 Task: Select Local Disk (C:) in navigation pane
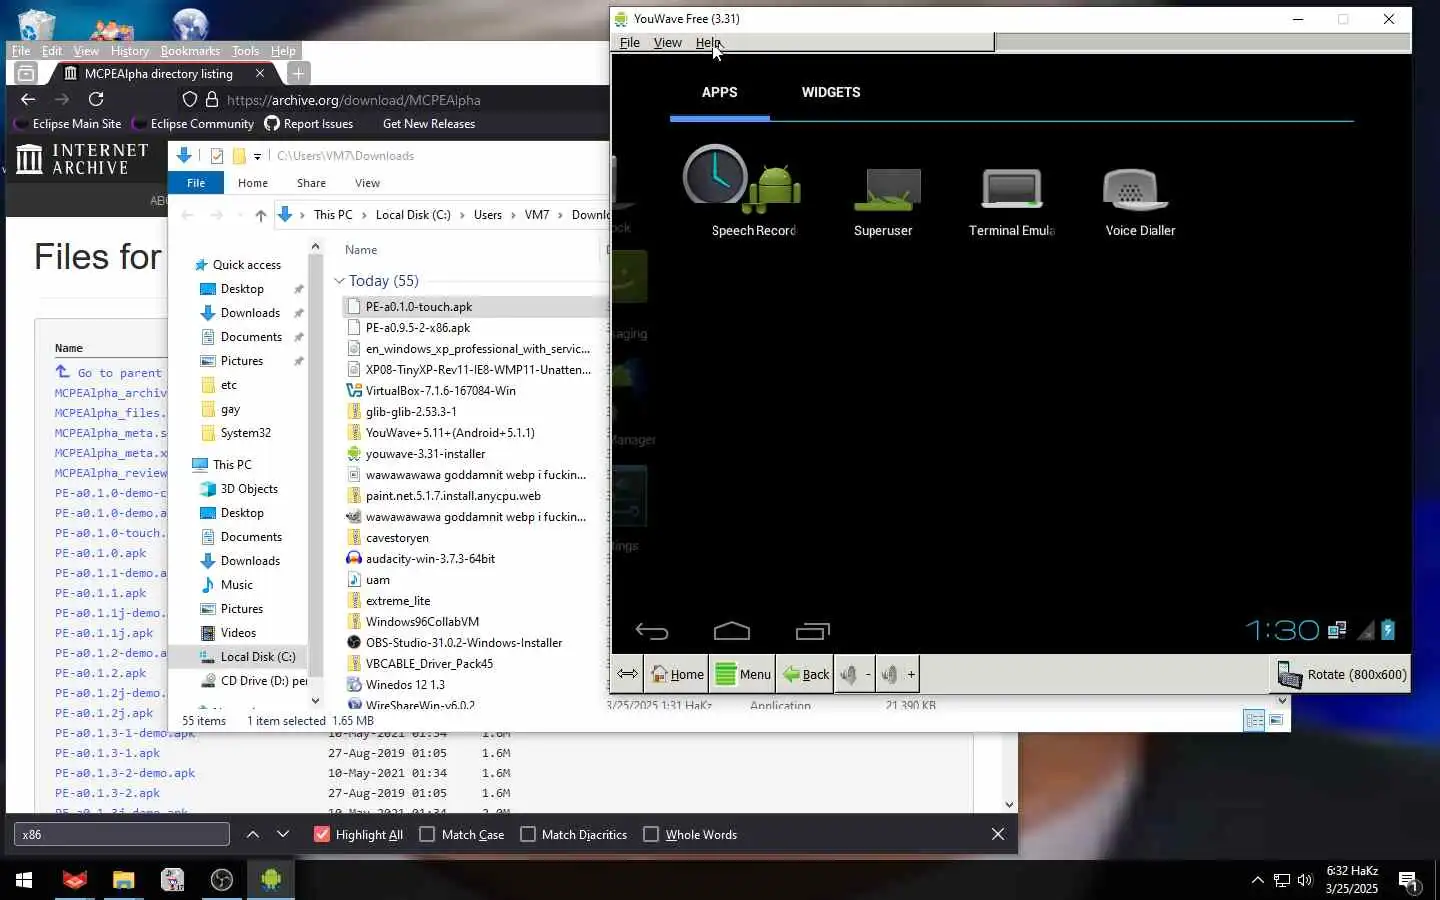[257, 657]
